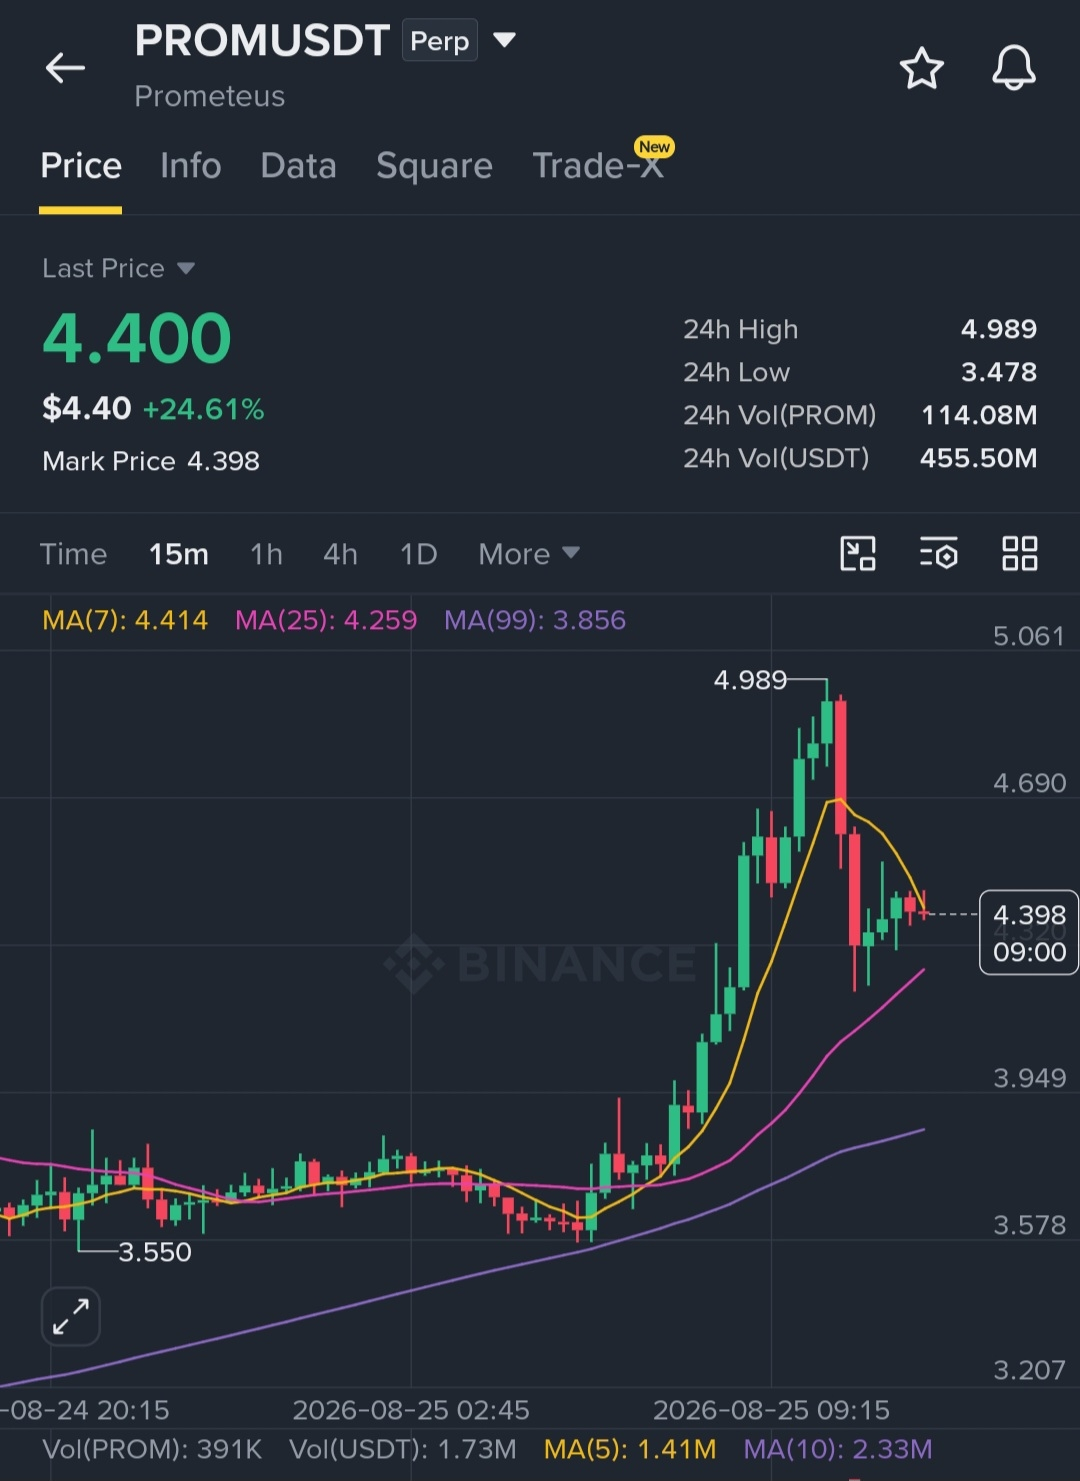Tap the 3.207 price axis label
This screenshot has height=1481, width=1080.
[1029, 1370]
